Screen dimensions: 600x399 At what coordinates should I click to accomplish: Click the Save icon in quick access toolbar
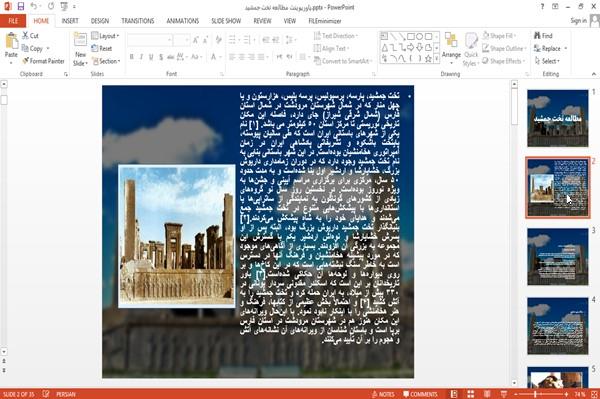pos(21,6)
